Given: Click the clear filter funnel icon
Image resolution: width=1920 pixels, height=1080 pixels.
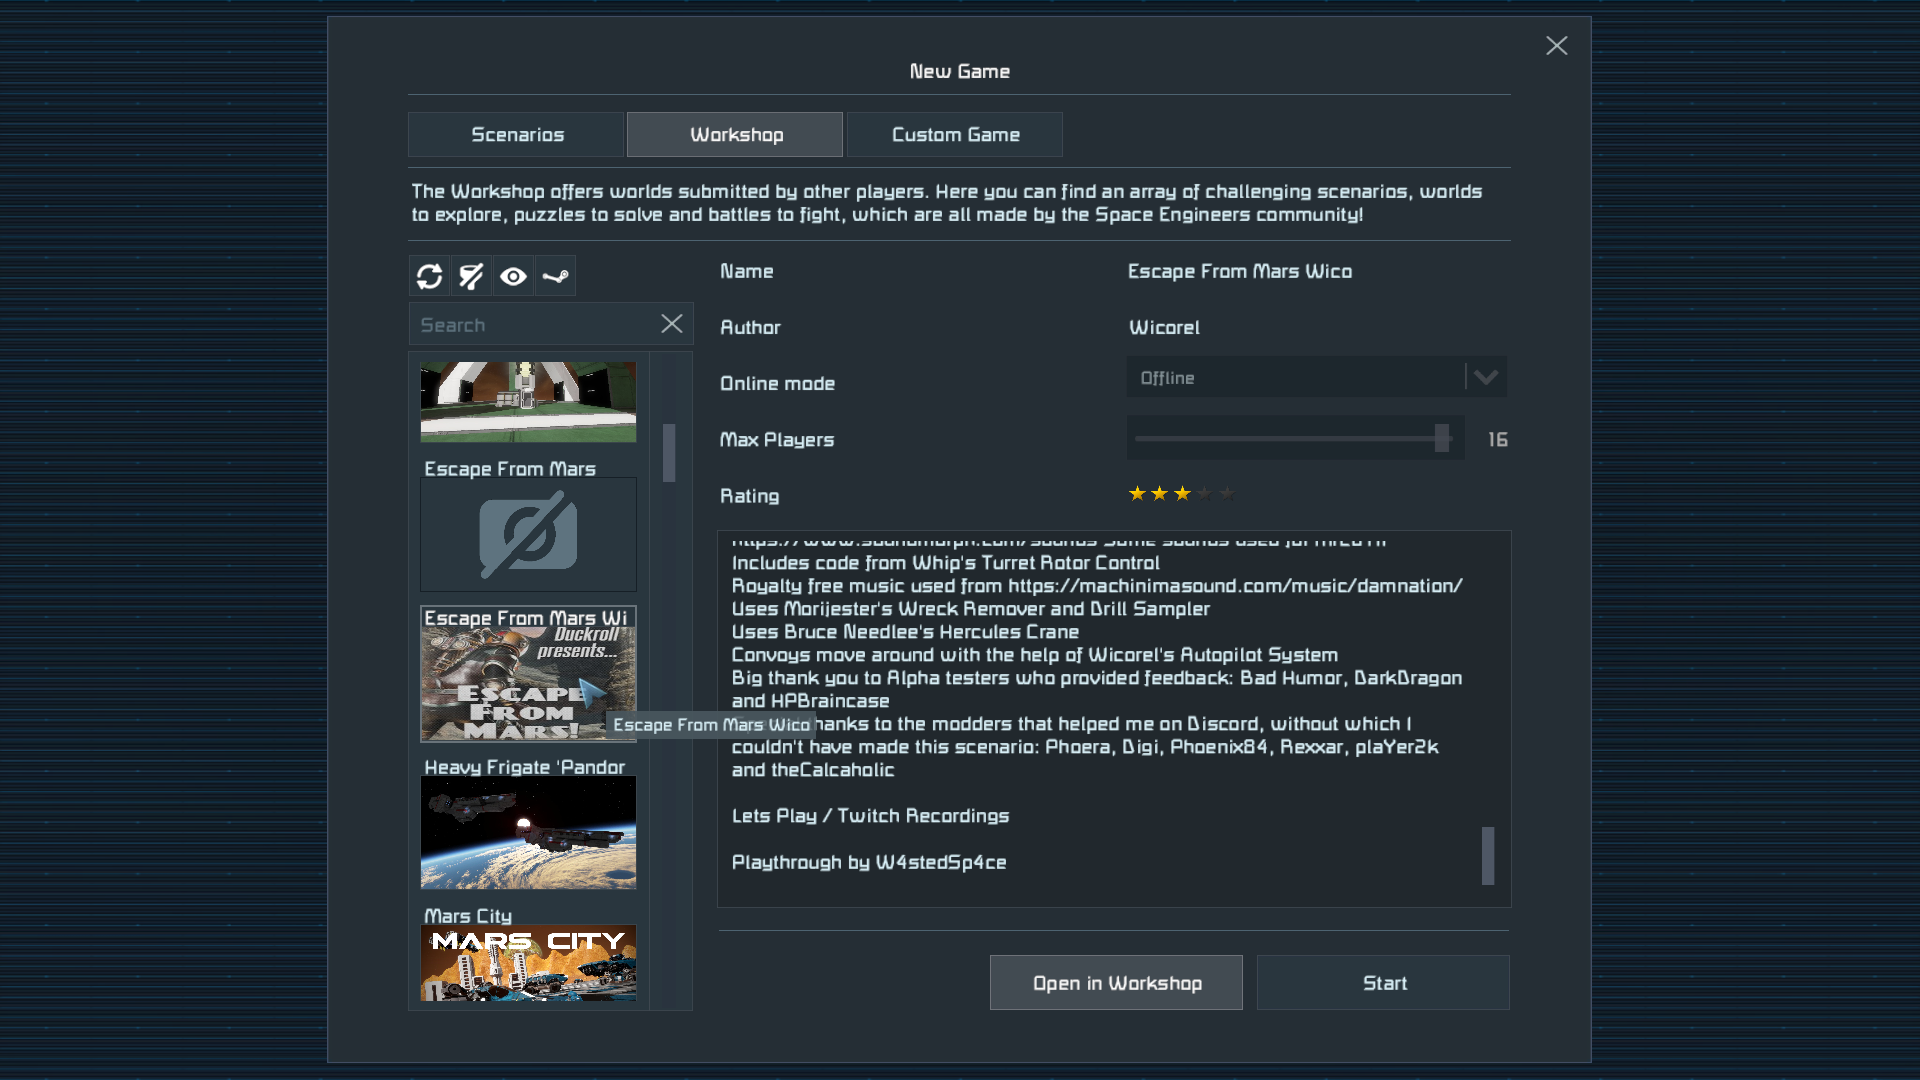Looking at the screenshot, I should (471, 276).
